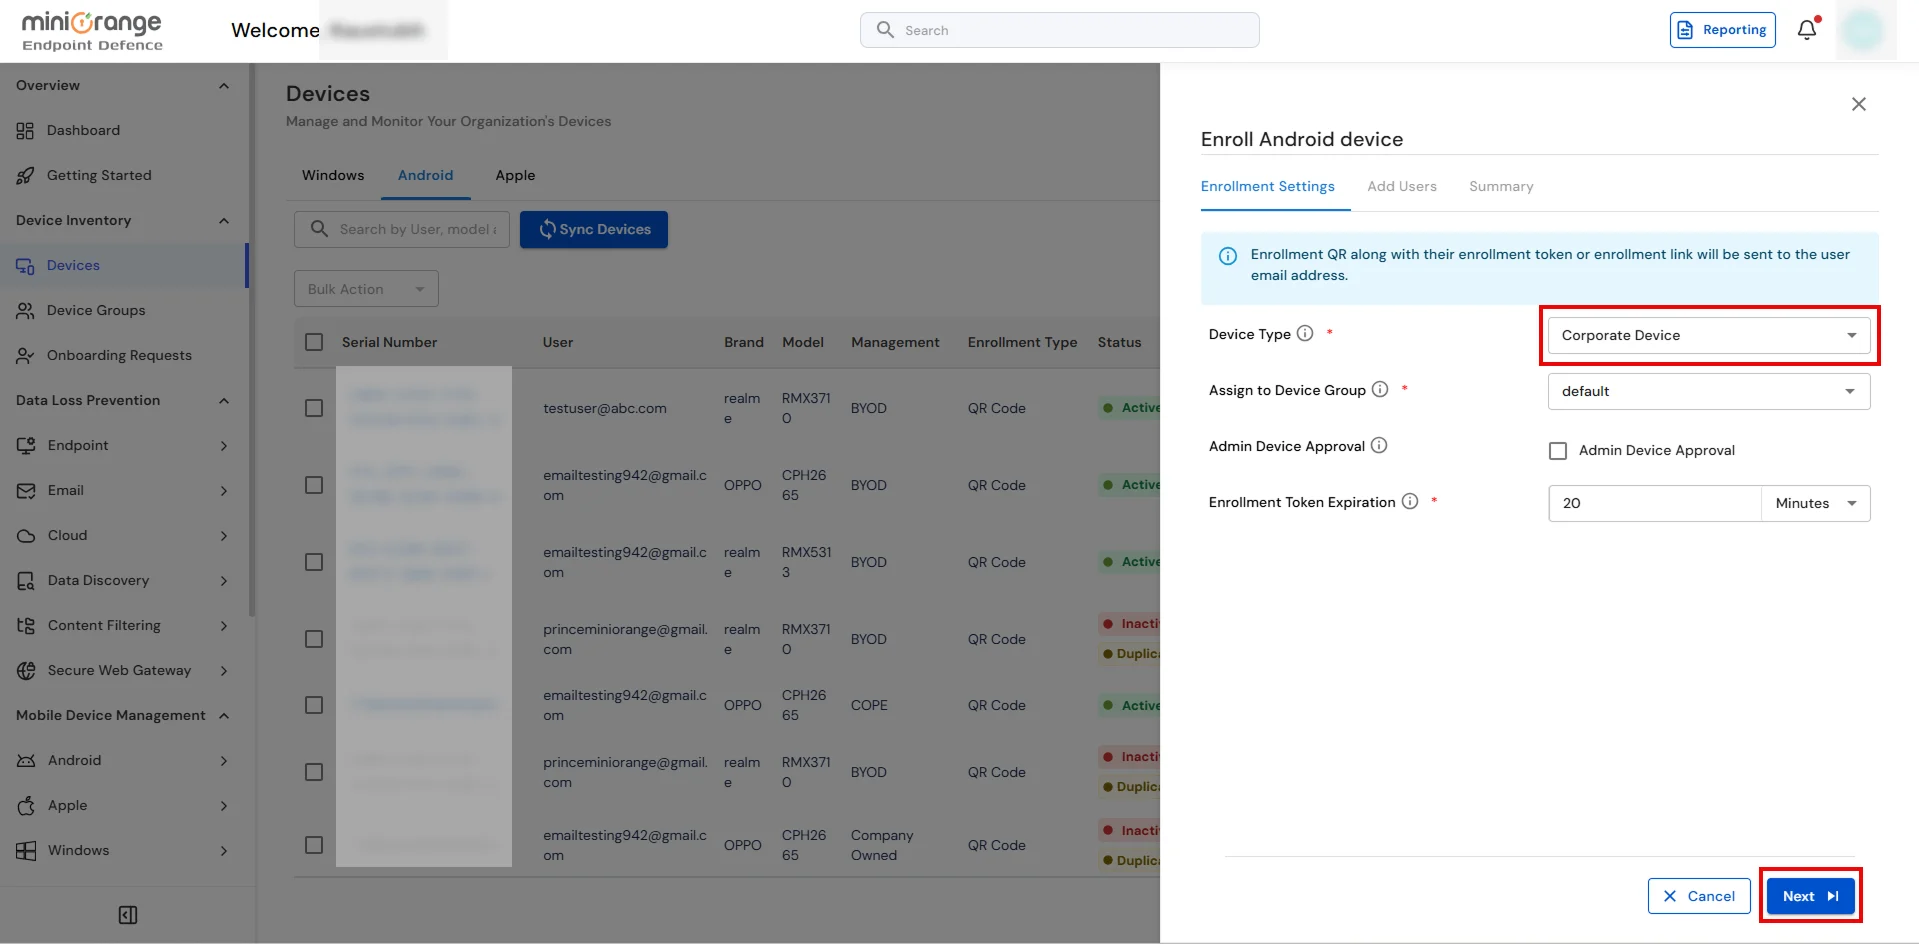
Task: Show the Device Type info tooltip icon
Action: (1305, 333)
